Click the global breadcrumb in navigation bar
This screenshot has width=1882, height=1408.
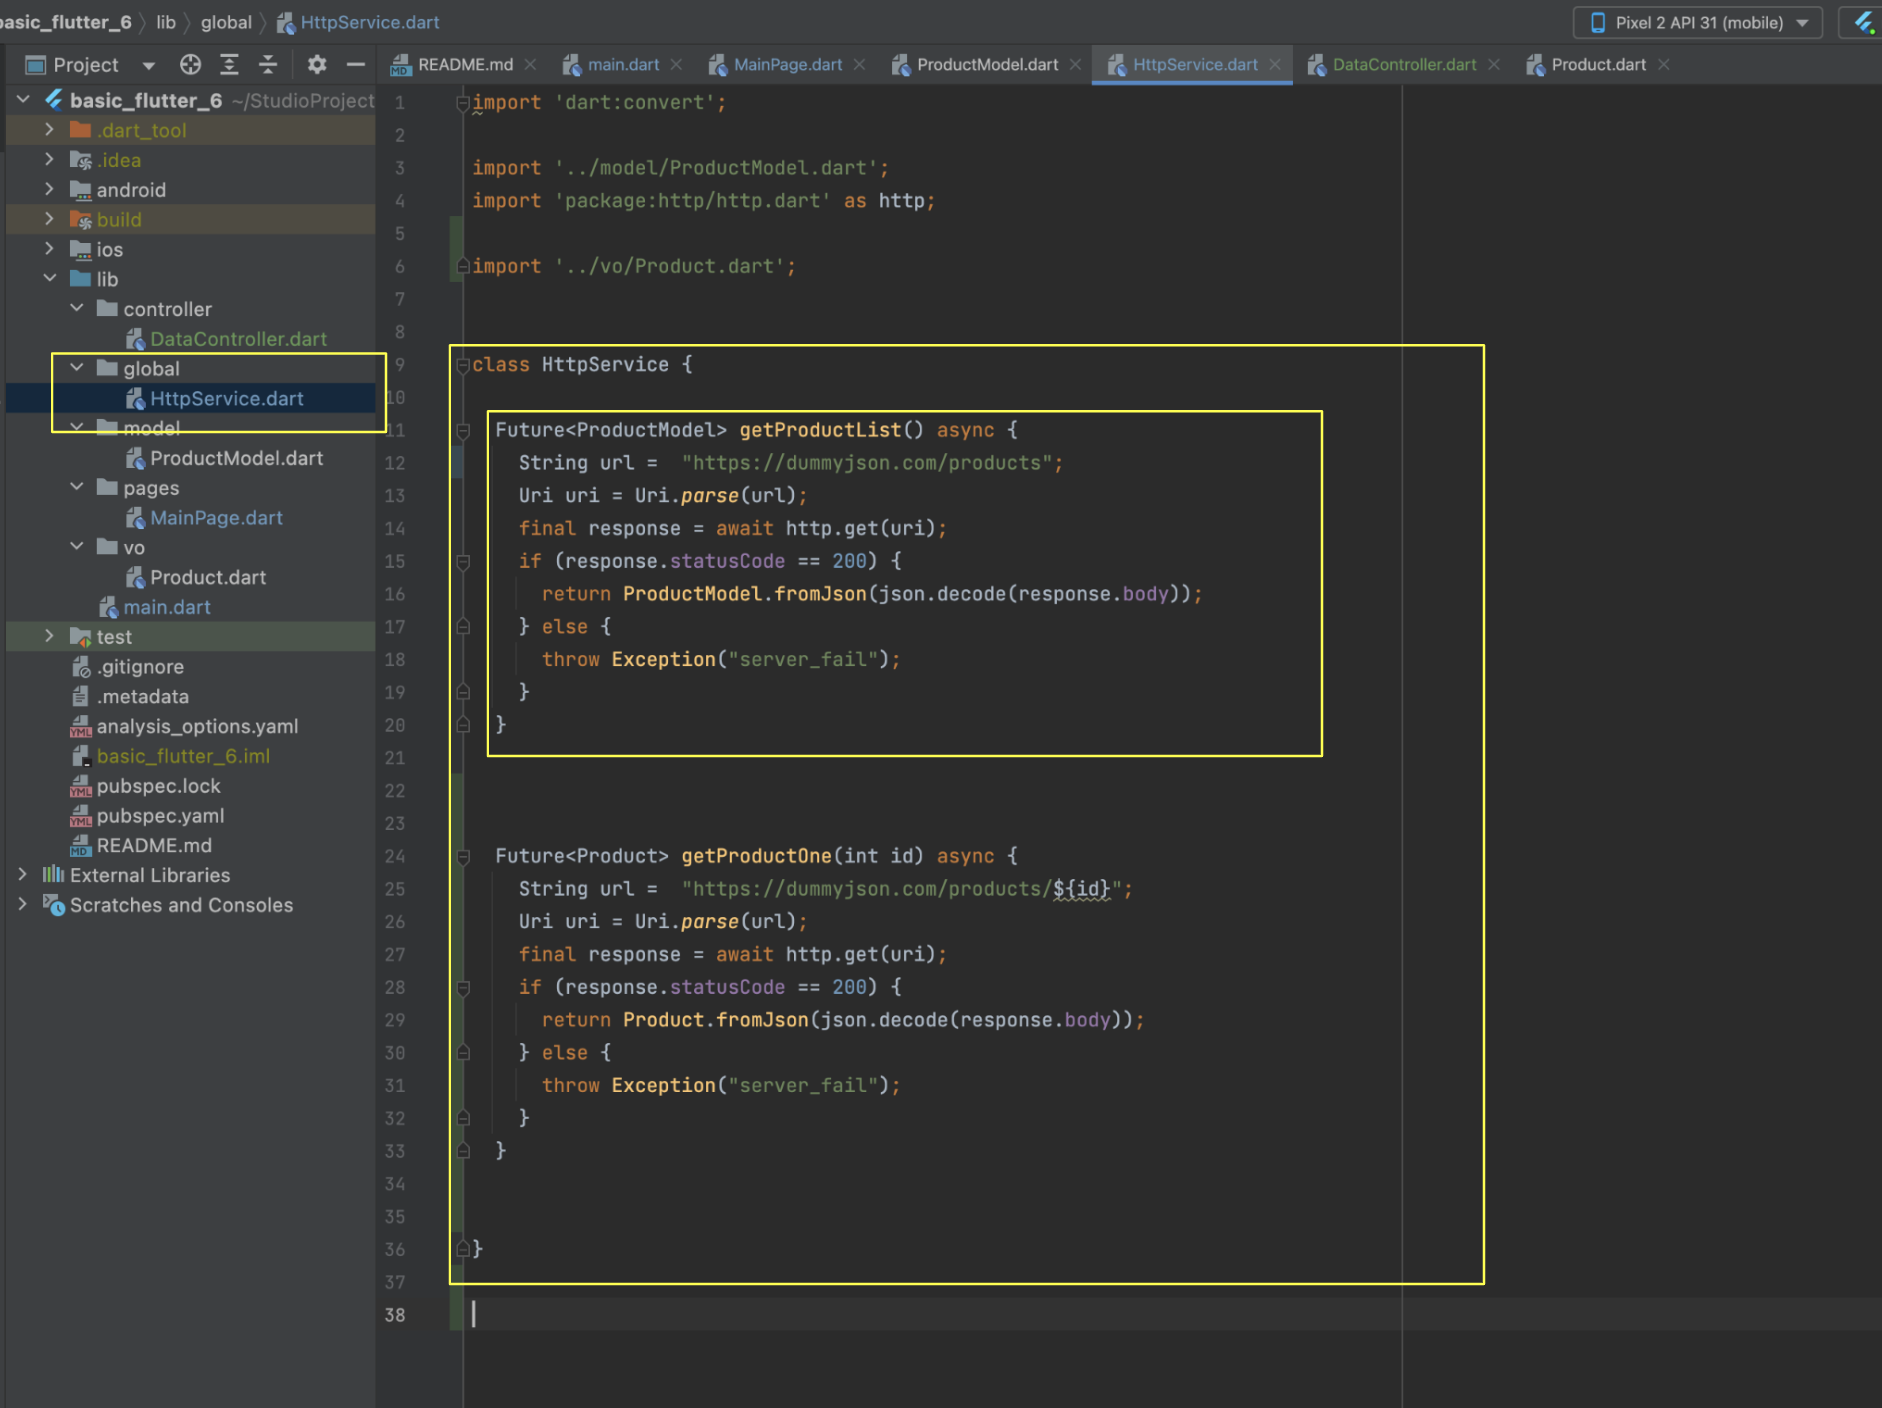click(x=226, y=22)
